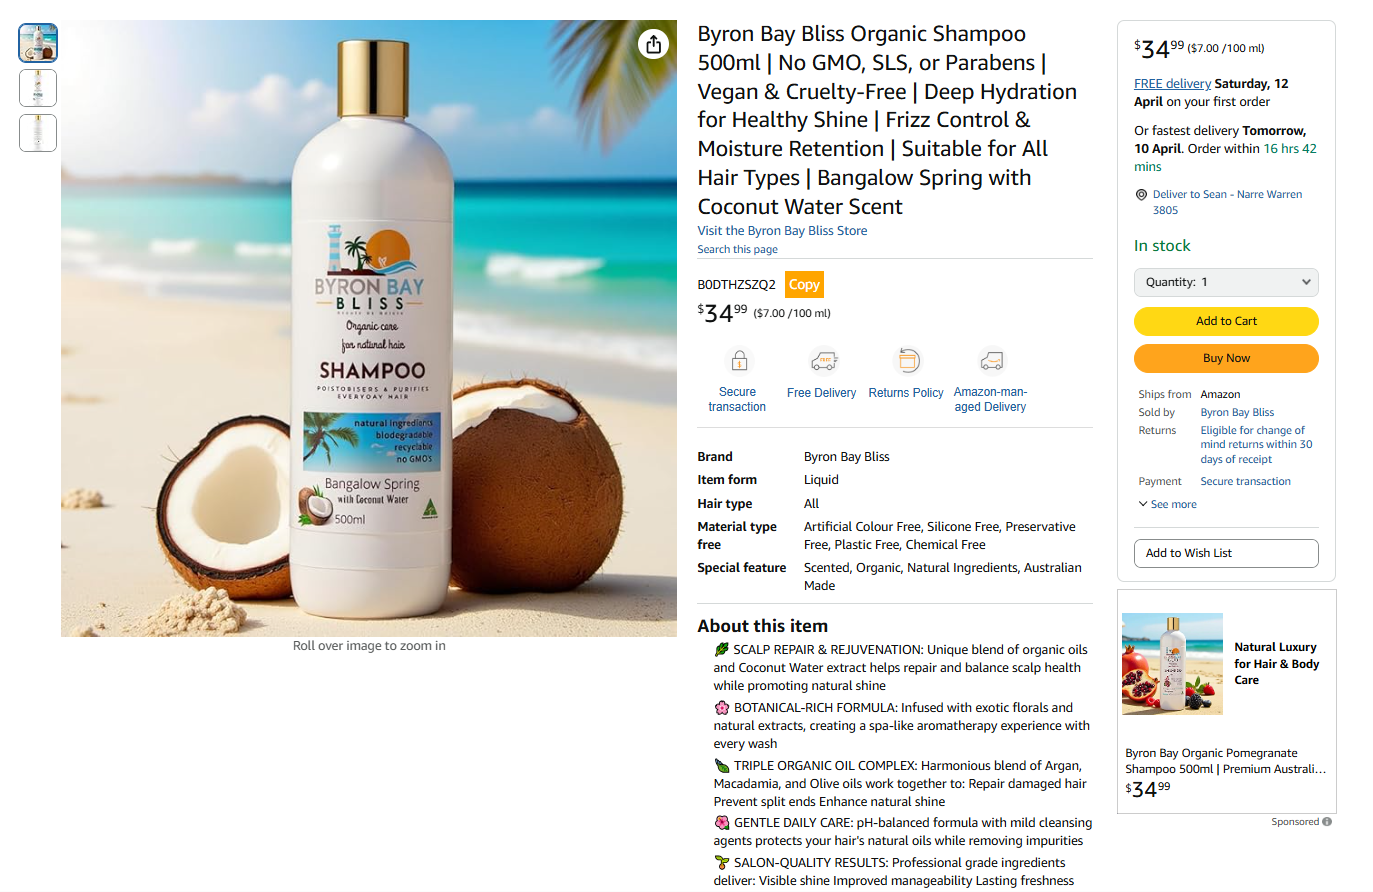Click Add to Wish List
Image resolution: width=1373 pixels, height=892 pixels.
[x=1226, y=553]
